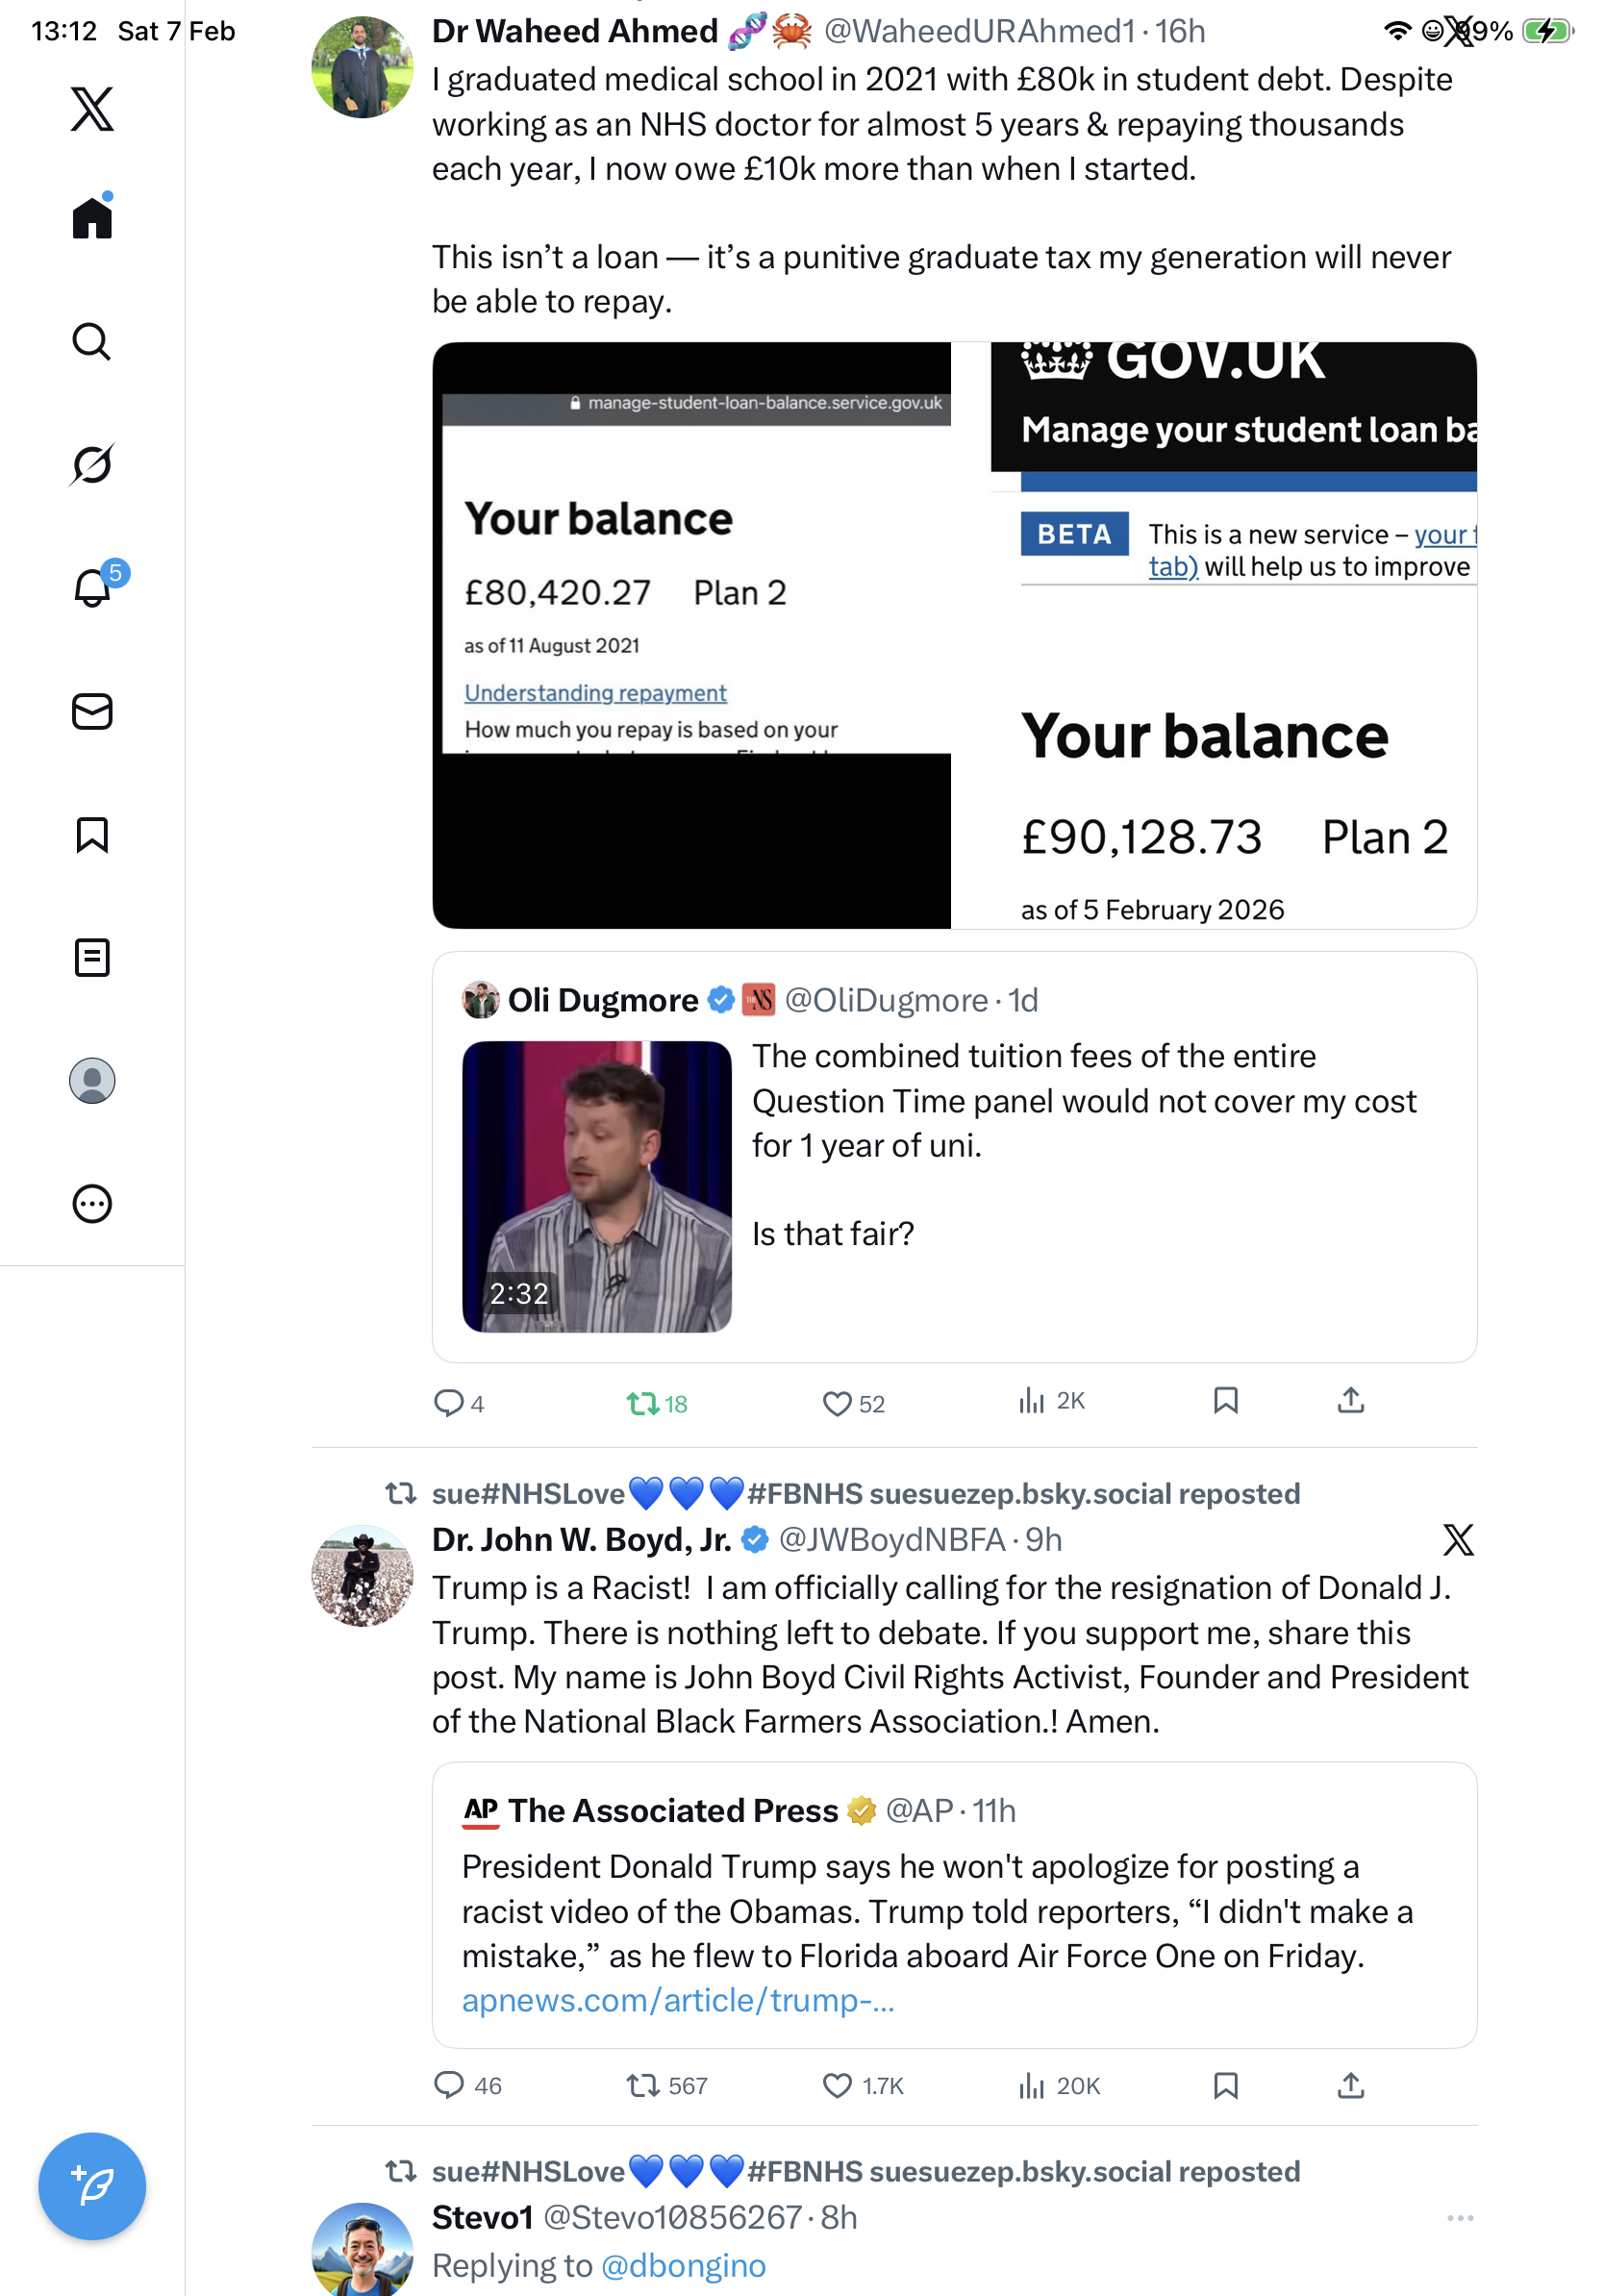Play Oli Dugmore's 2:32 video
Screen dimensions: 1604x2296
[x=597, y=1186]
